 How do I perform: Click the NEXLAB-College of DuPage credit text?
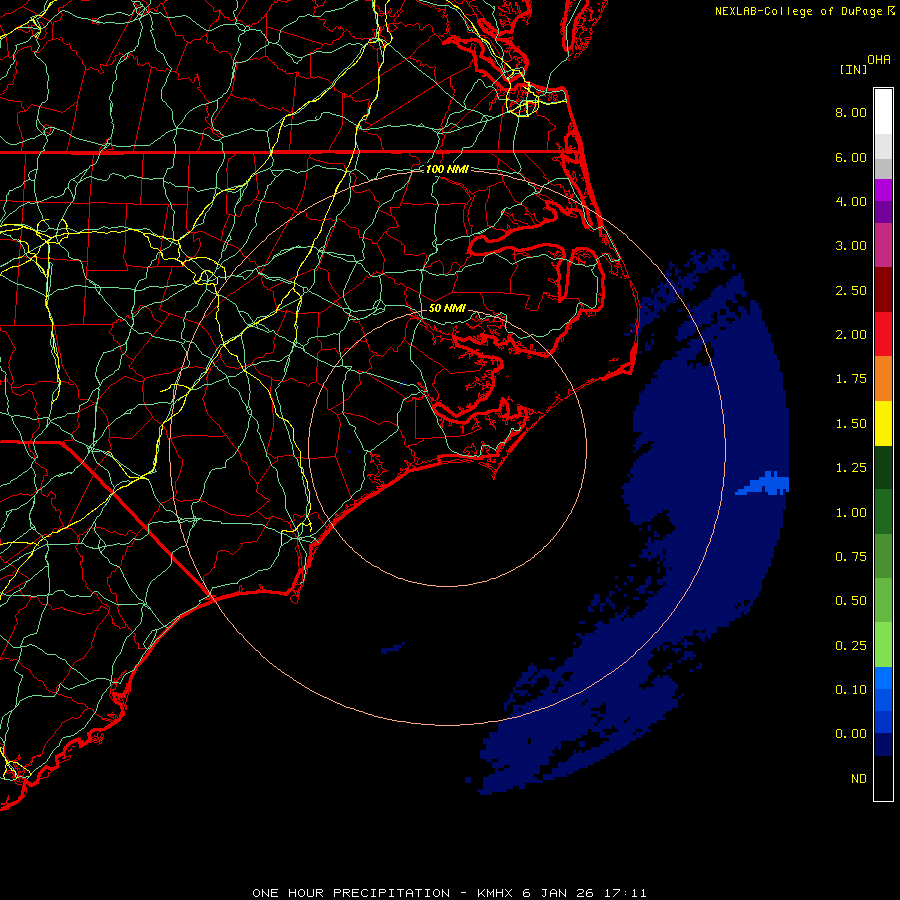pos(798,11)
